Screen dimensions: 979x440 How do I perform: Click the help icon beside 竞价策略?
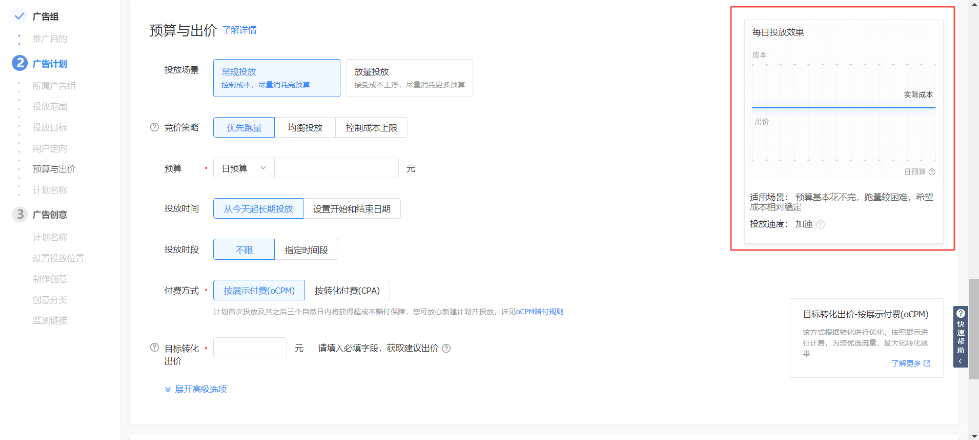pos(155,127)
